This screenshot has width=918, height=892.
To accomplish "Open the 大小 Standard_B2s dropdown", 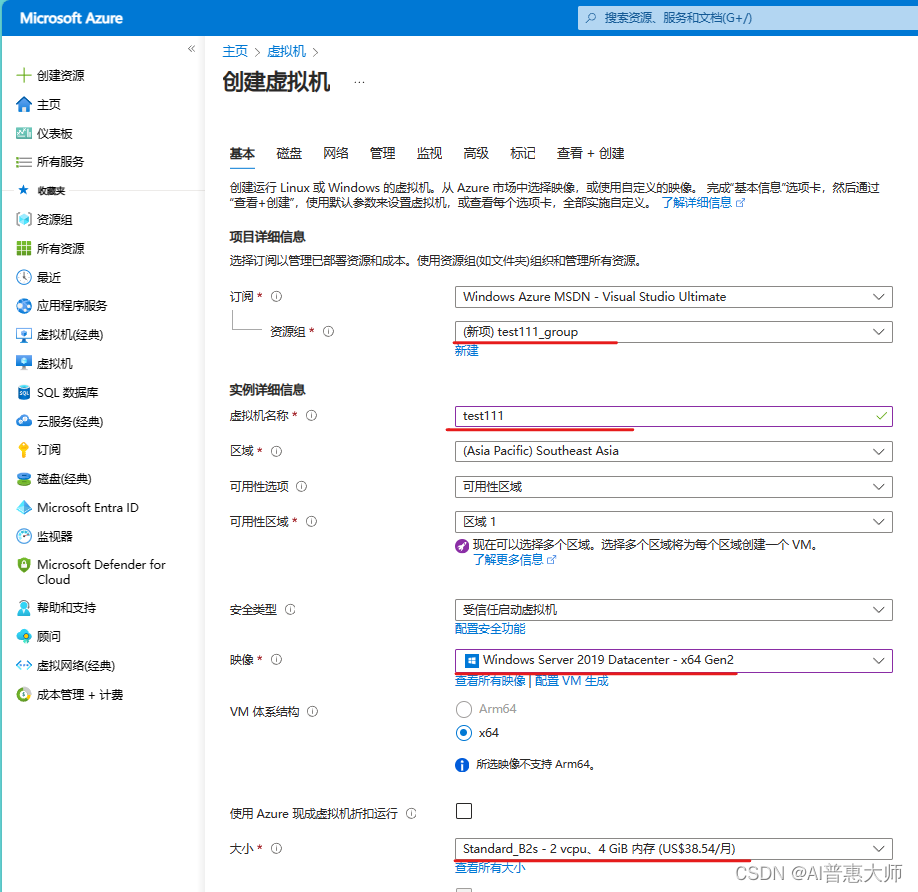I will (673, 849).
